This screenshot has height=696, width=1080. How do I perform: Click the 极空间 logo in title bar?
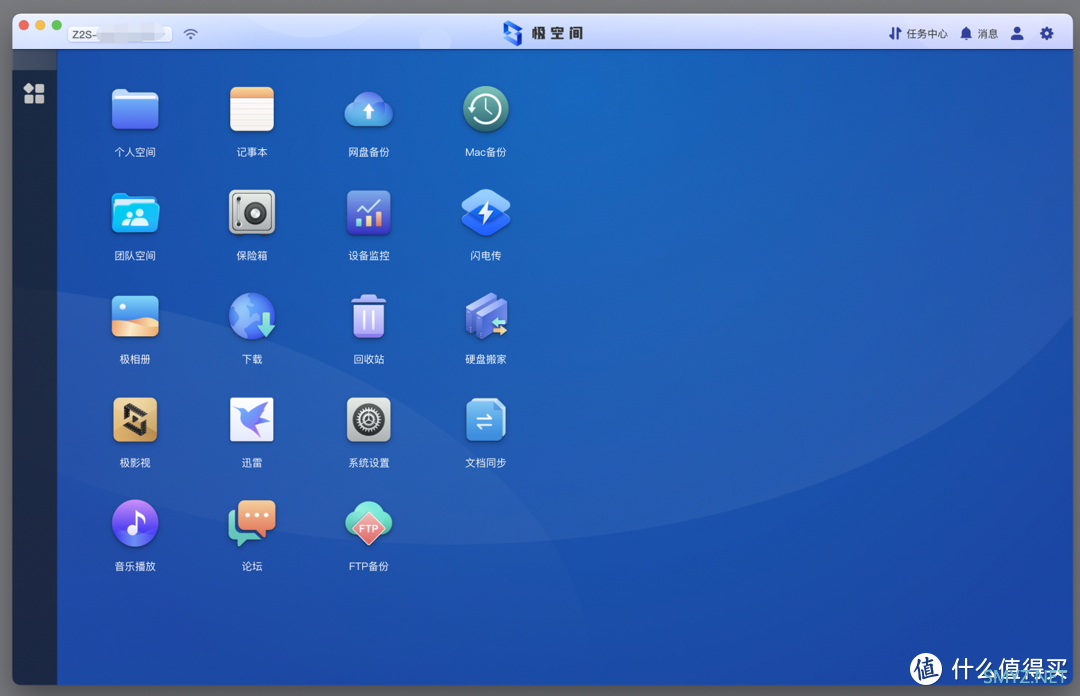click(x=543, y=32)
